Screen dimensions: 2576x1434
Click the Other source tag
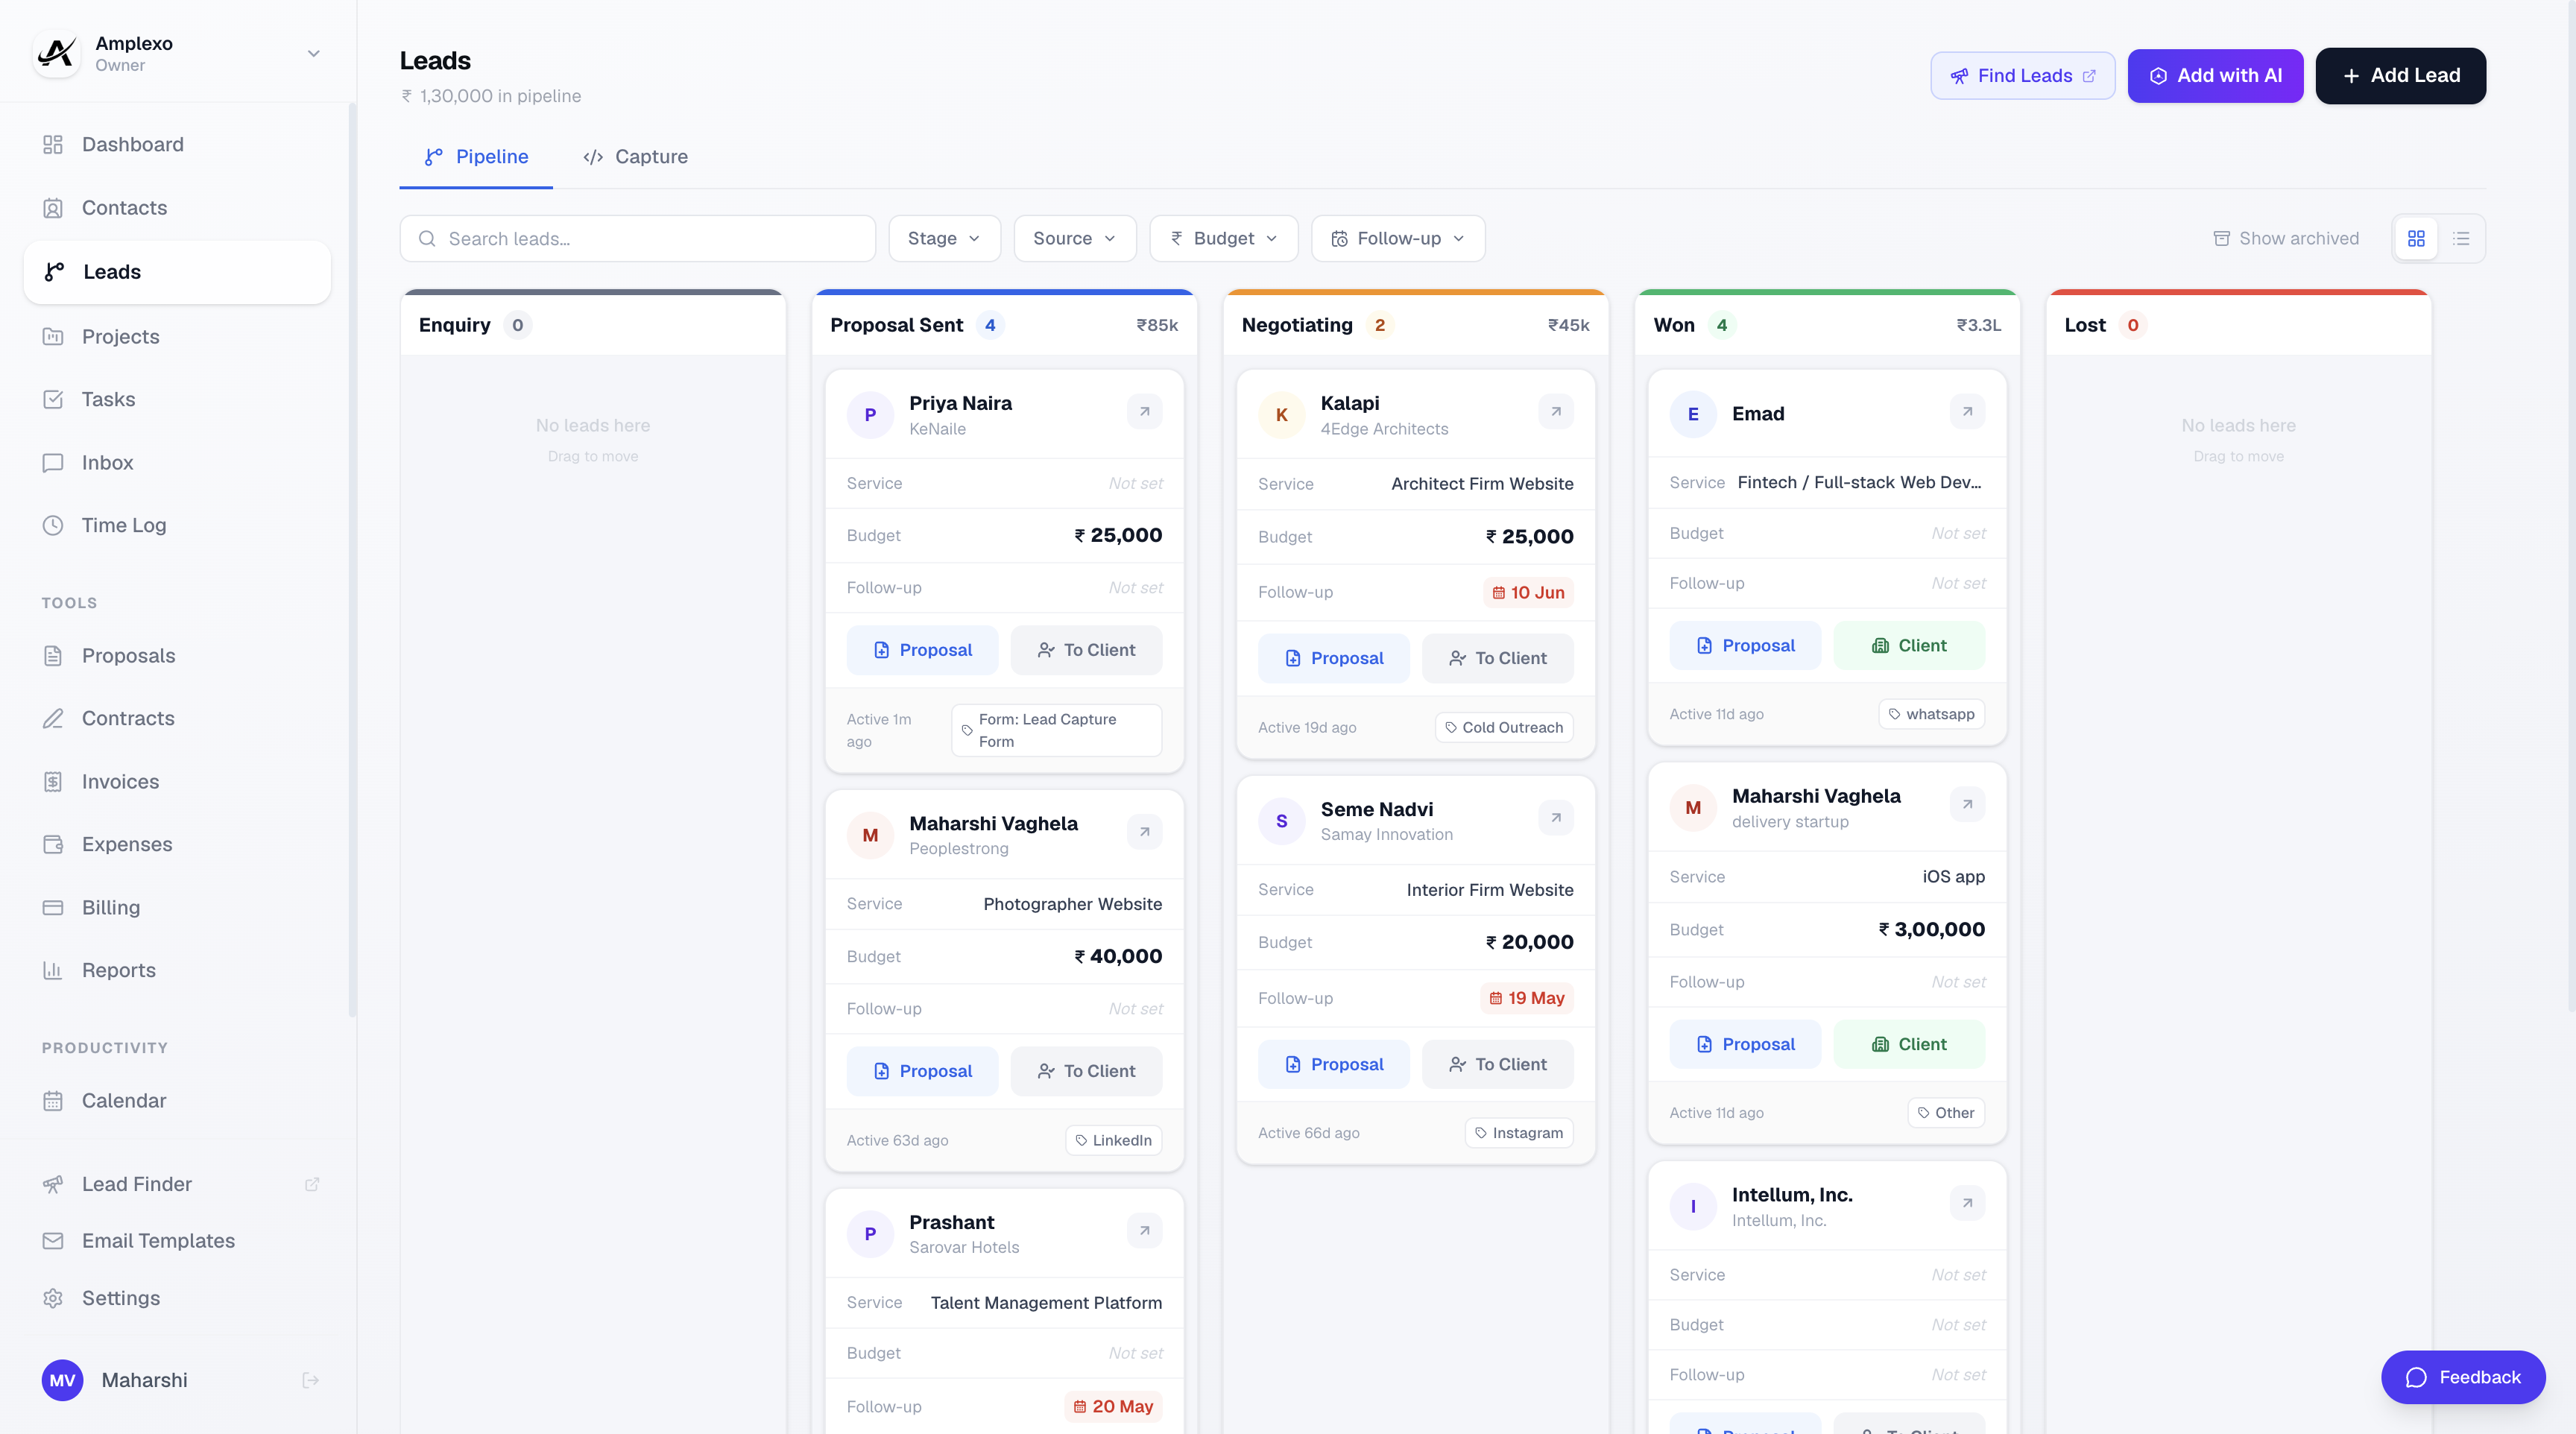point(1946,1112)
